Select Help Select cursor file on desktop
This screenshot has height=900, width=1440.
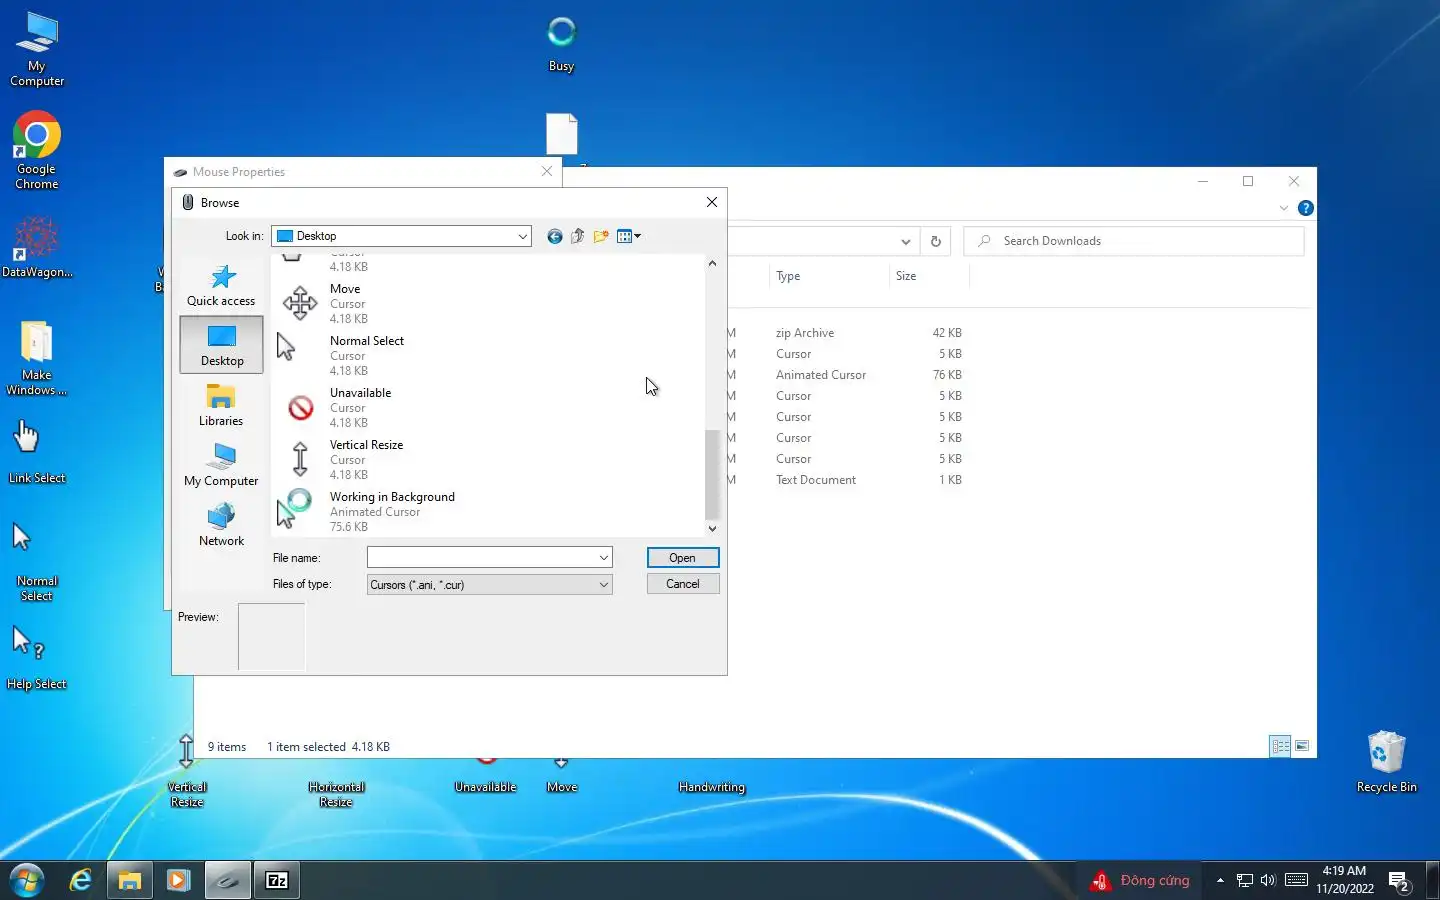(x=37, y=657)
